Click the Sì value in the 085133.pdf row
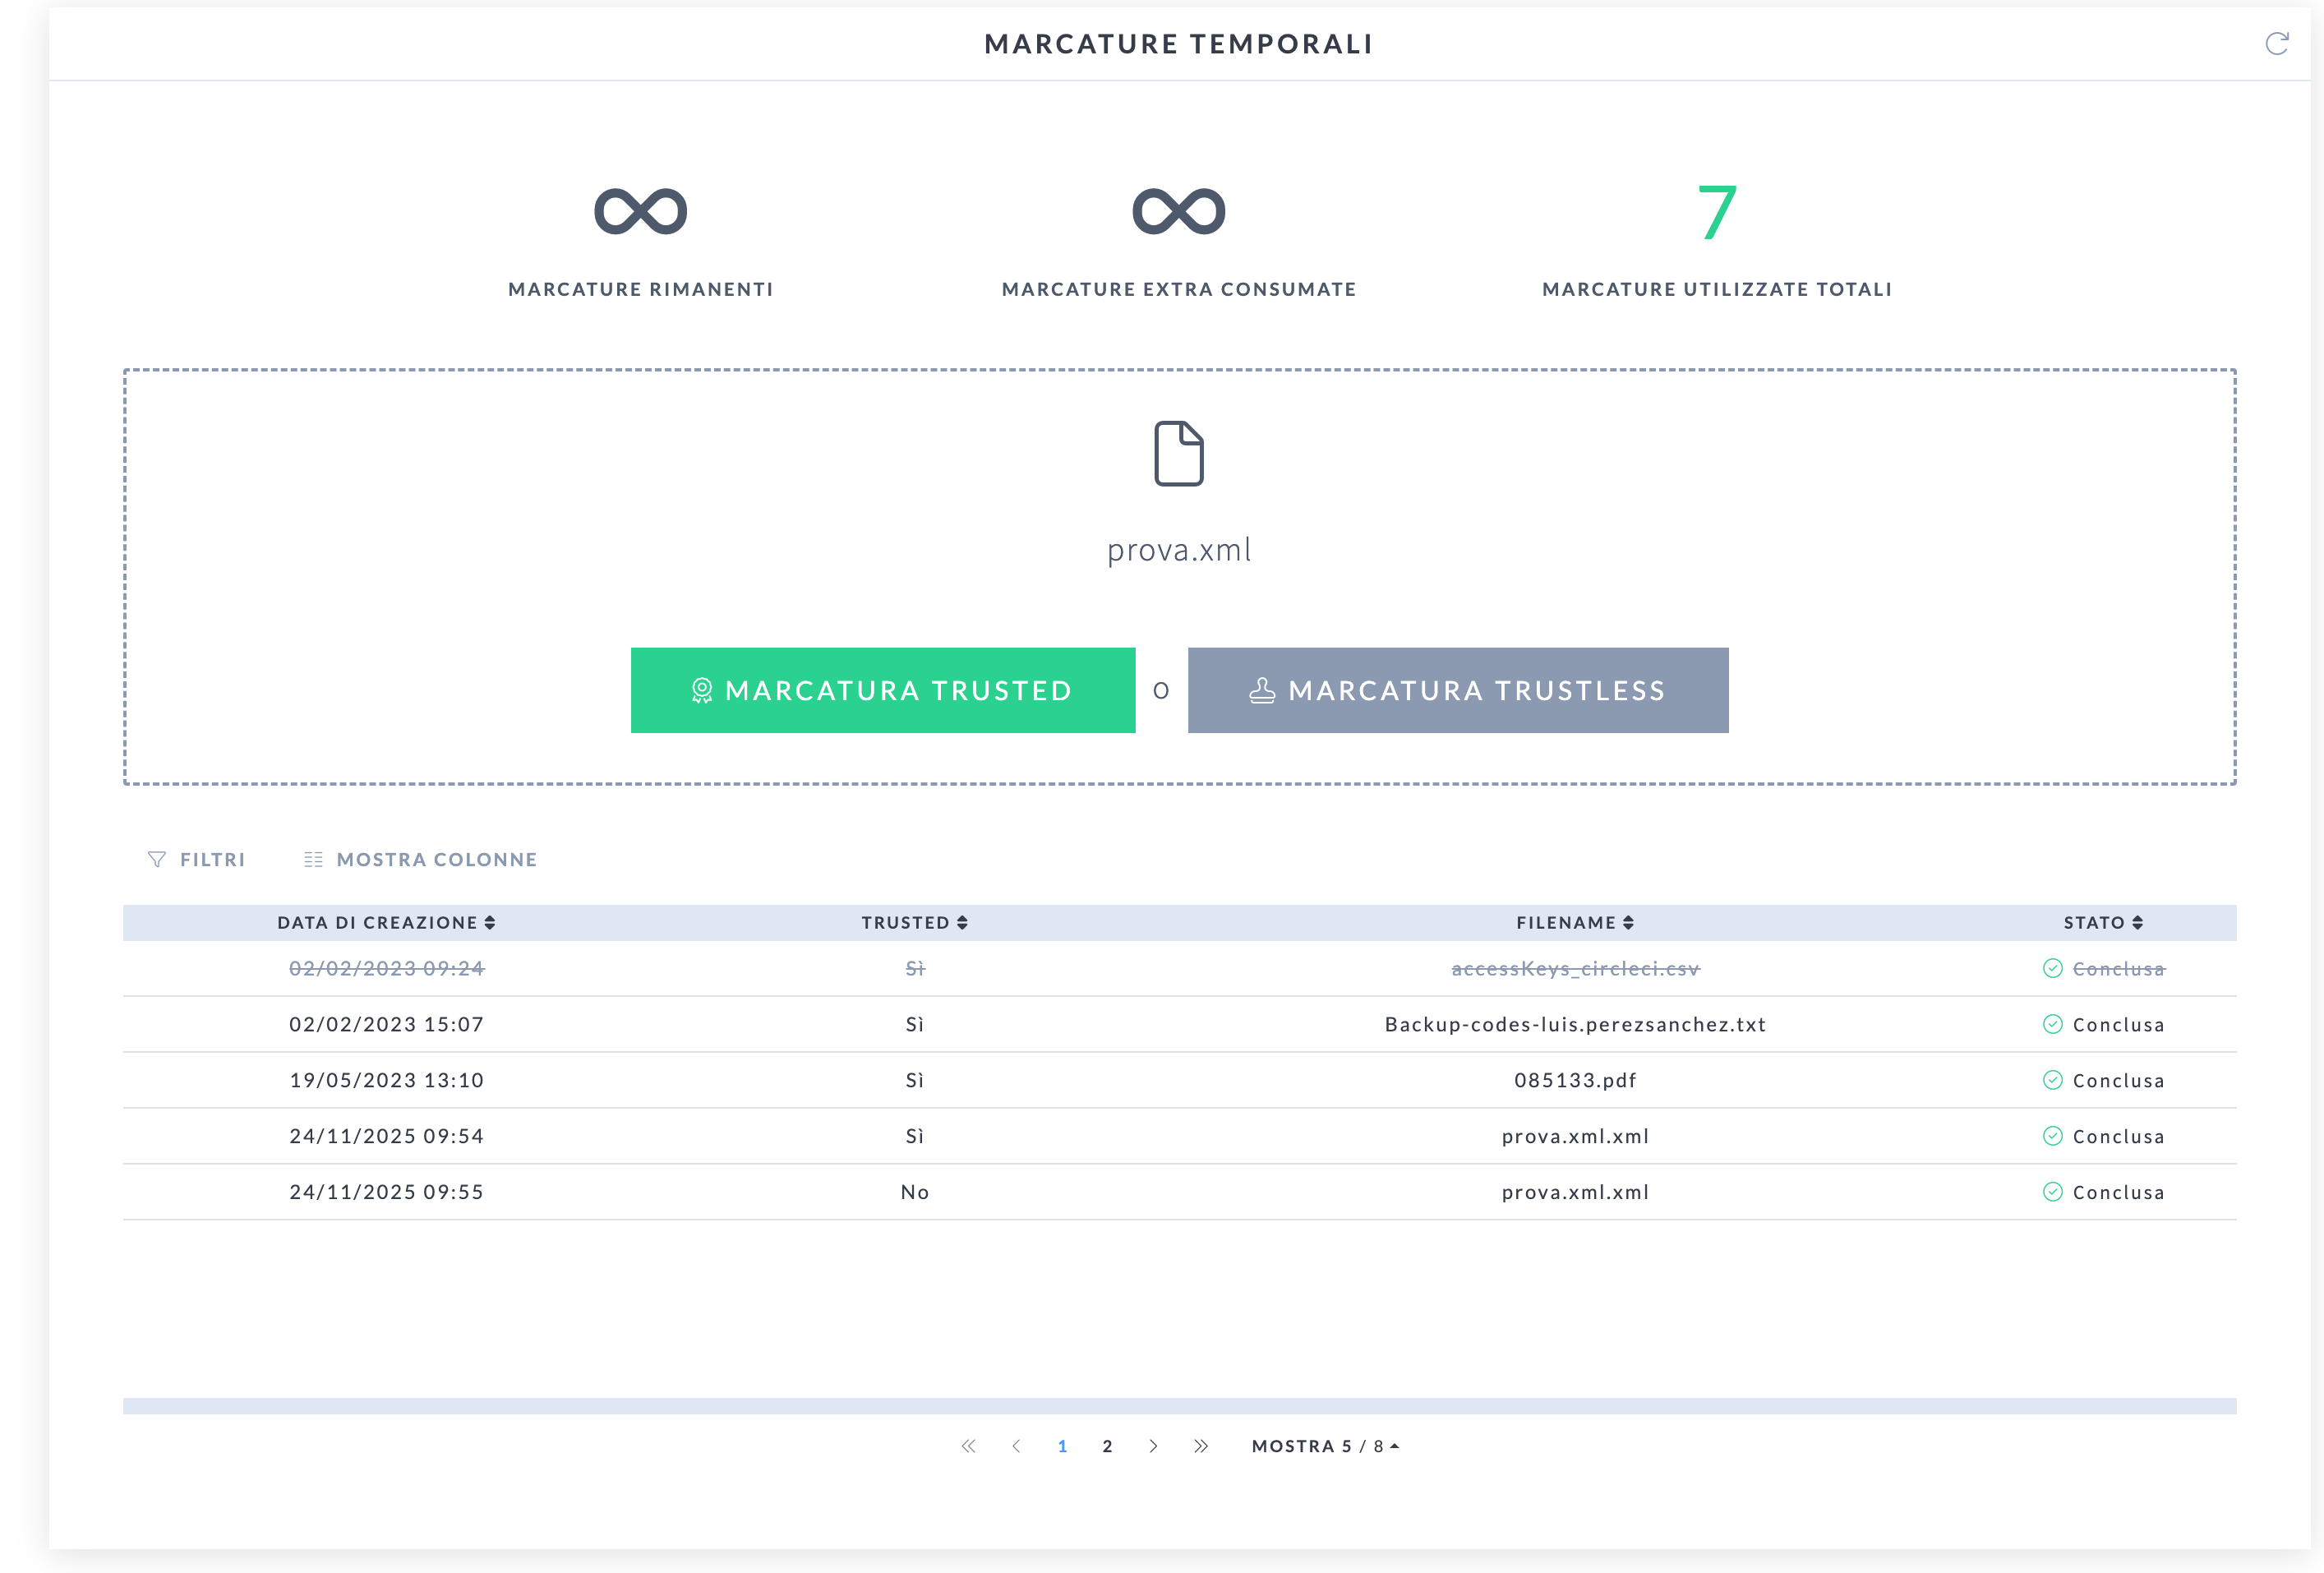 915,1080
